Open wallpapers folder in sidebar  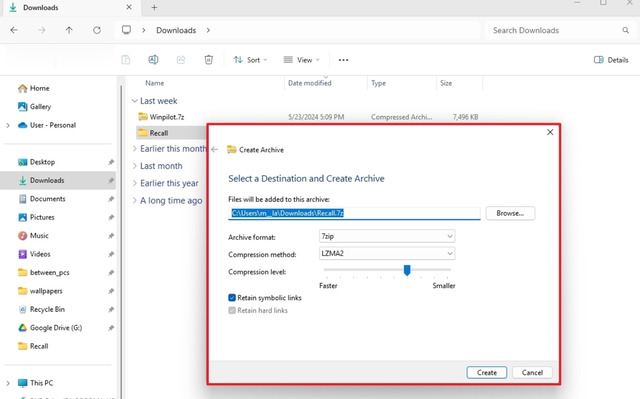point(46,291)
